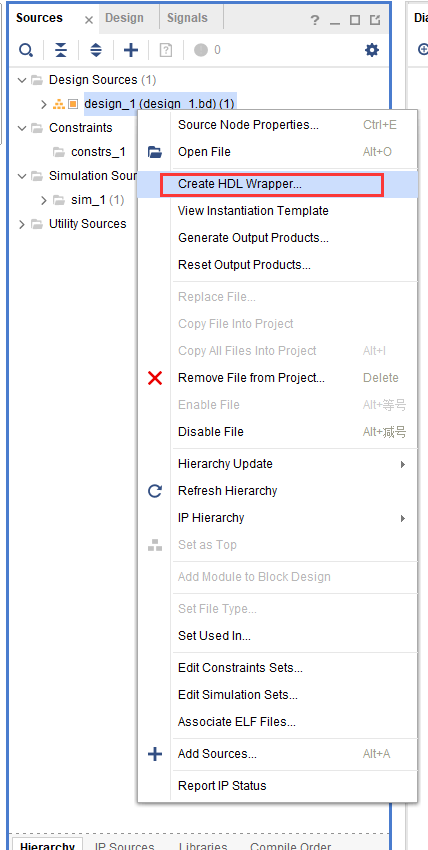
Task: Click the Refresh Hierarchy icon
Action: pyautogui.click(x=155, y=491)
